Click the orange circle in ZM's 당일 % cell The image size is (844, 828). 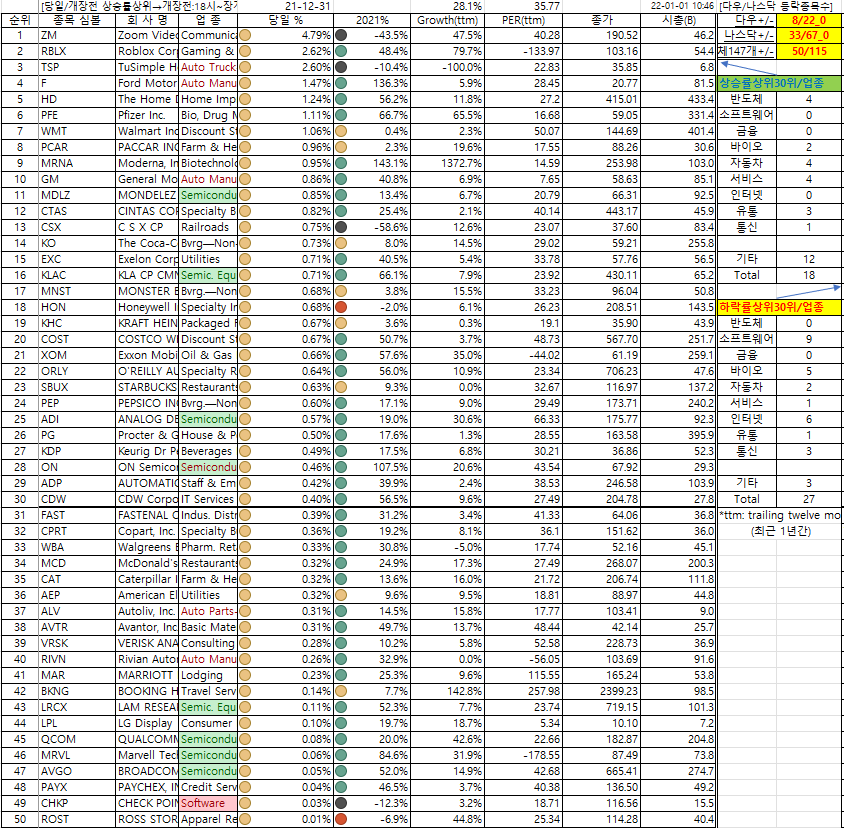[245, 36]
